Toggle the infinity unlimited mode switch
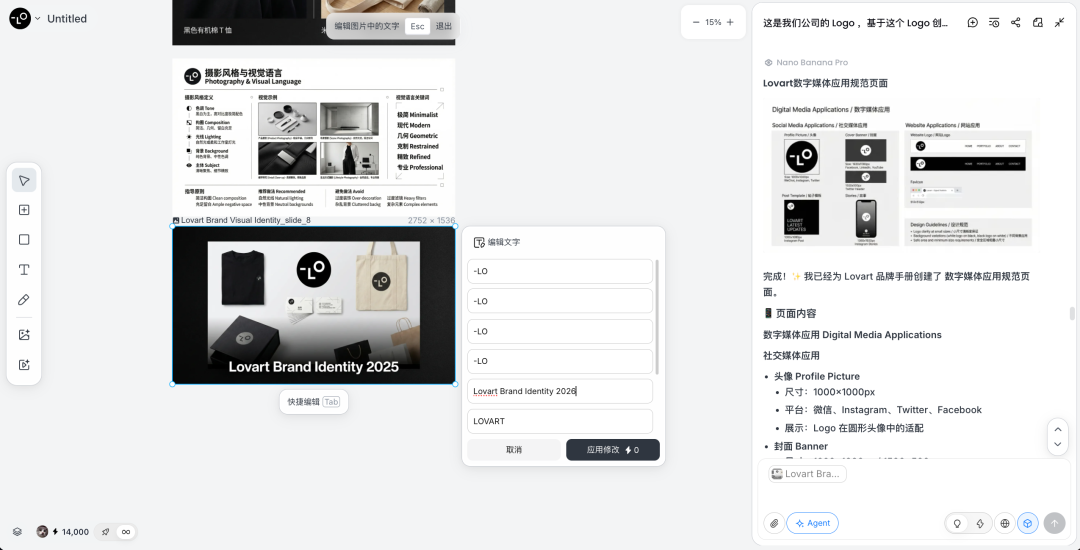The image size is (1080, 550). [x=126, y=532]
